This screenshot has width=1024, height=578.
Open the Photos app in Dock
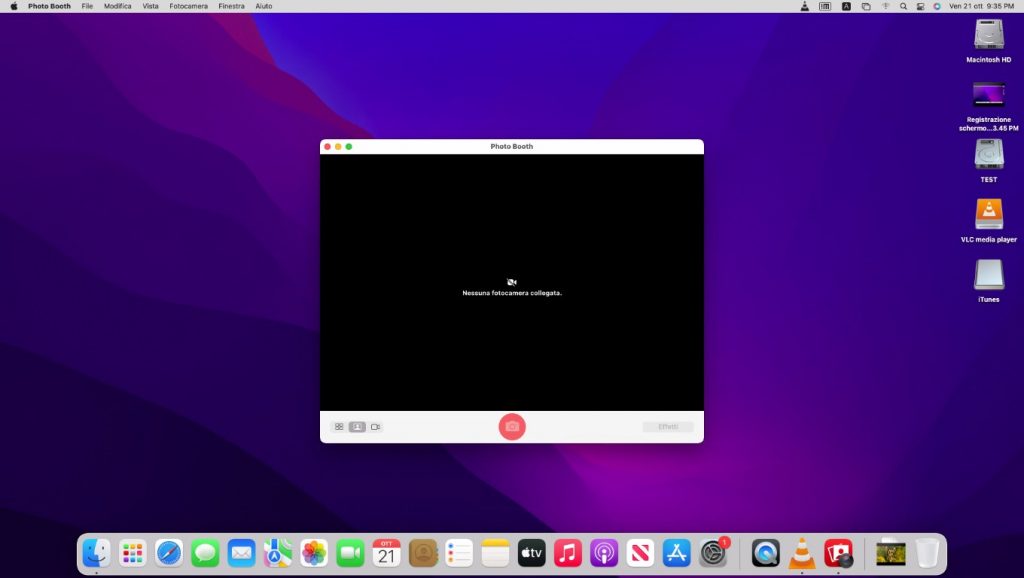[314, 553]
